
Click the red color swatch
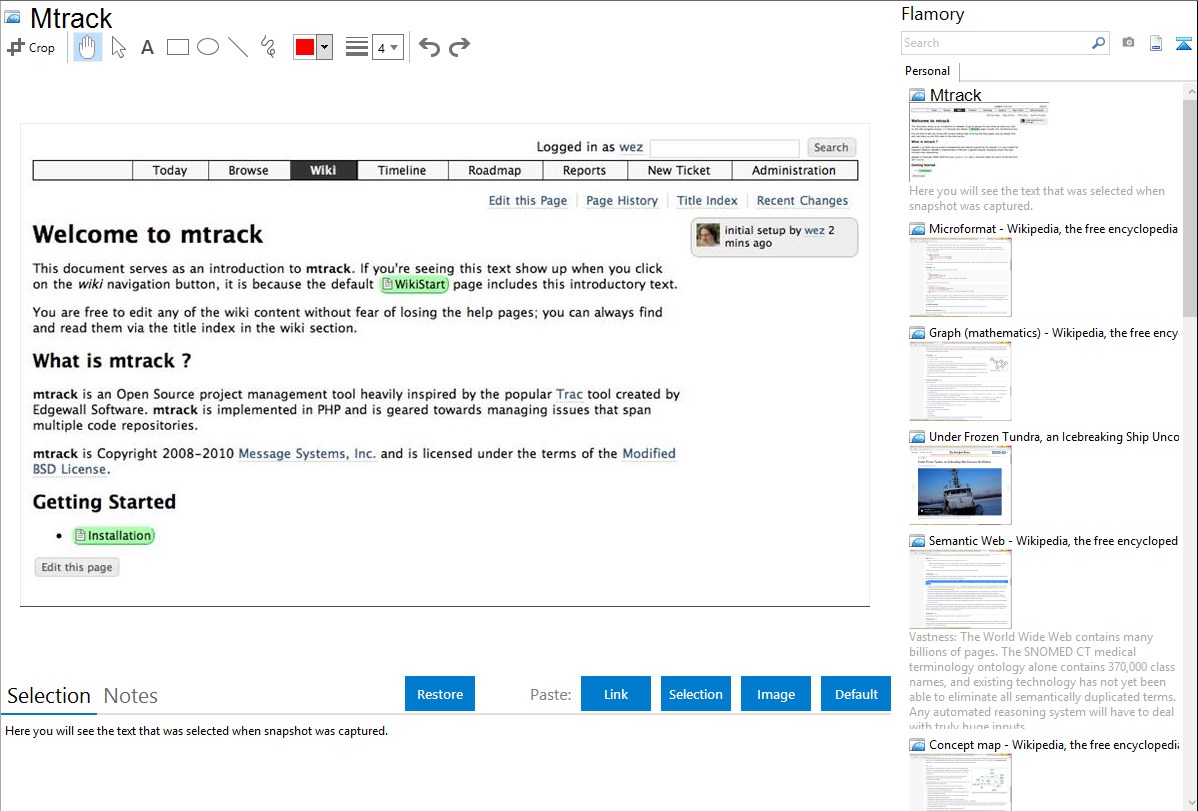pos(305,47)
